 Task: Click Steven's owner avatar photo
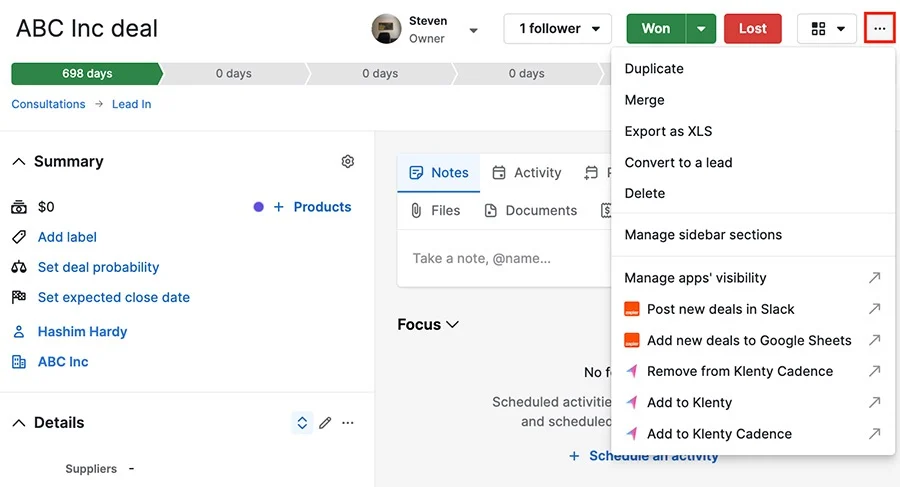pos(386,29)
